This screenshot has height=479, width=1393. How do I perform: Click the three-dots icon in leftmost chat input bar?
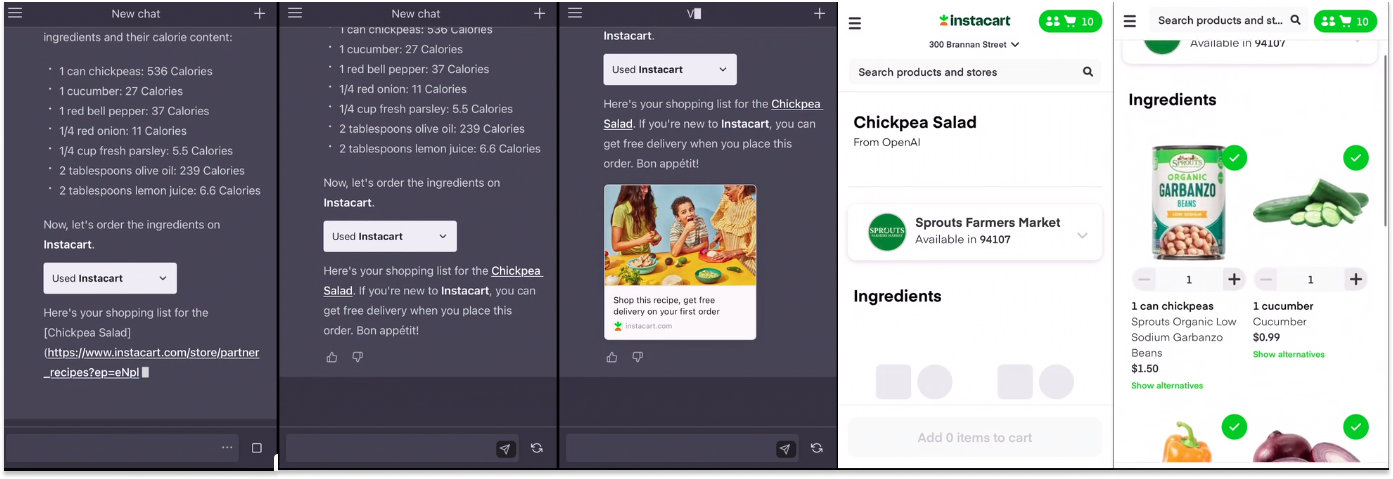(x=227, y=448)
